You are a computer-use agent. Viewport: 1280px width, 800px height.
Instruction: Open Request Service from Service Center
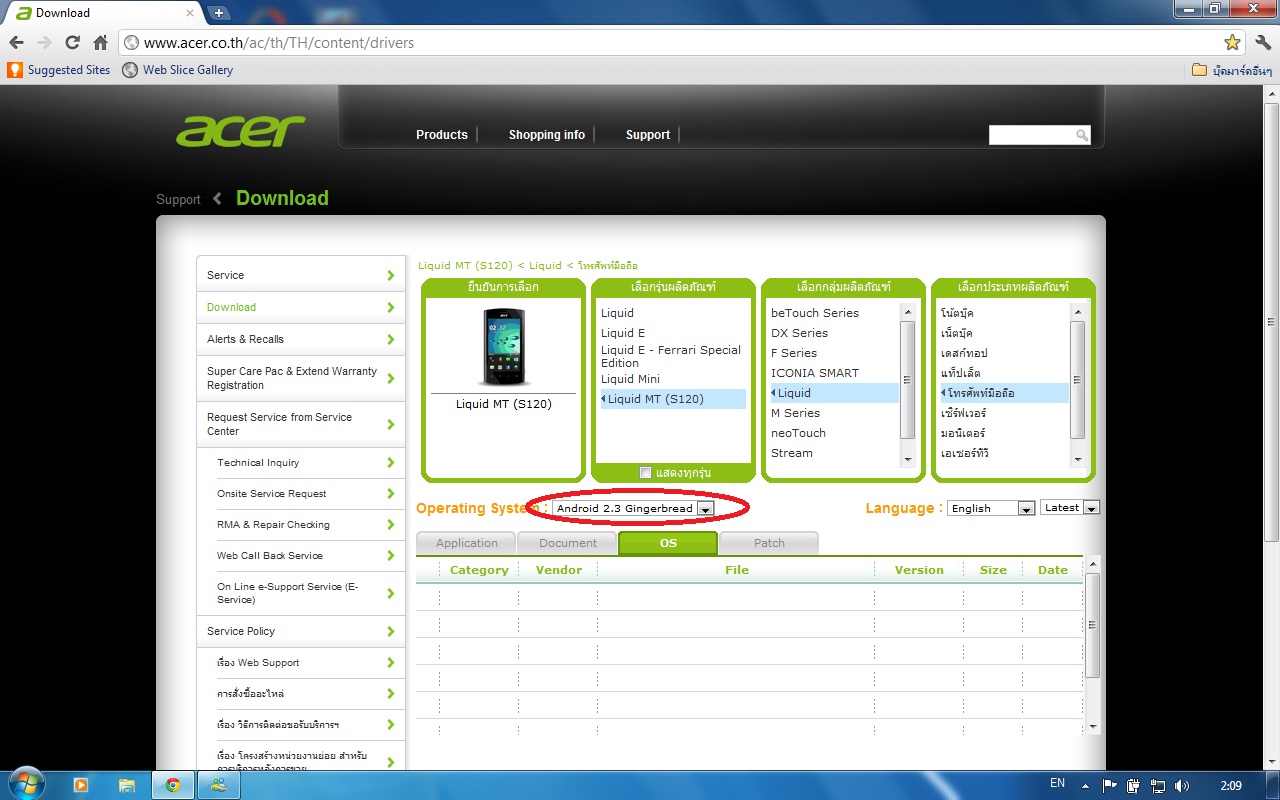pyautogui.click(x=300, y=424)
